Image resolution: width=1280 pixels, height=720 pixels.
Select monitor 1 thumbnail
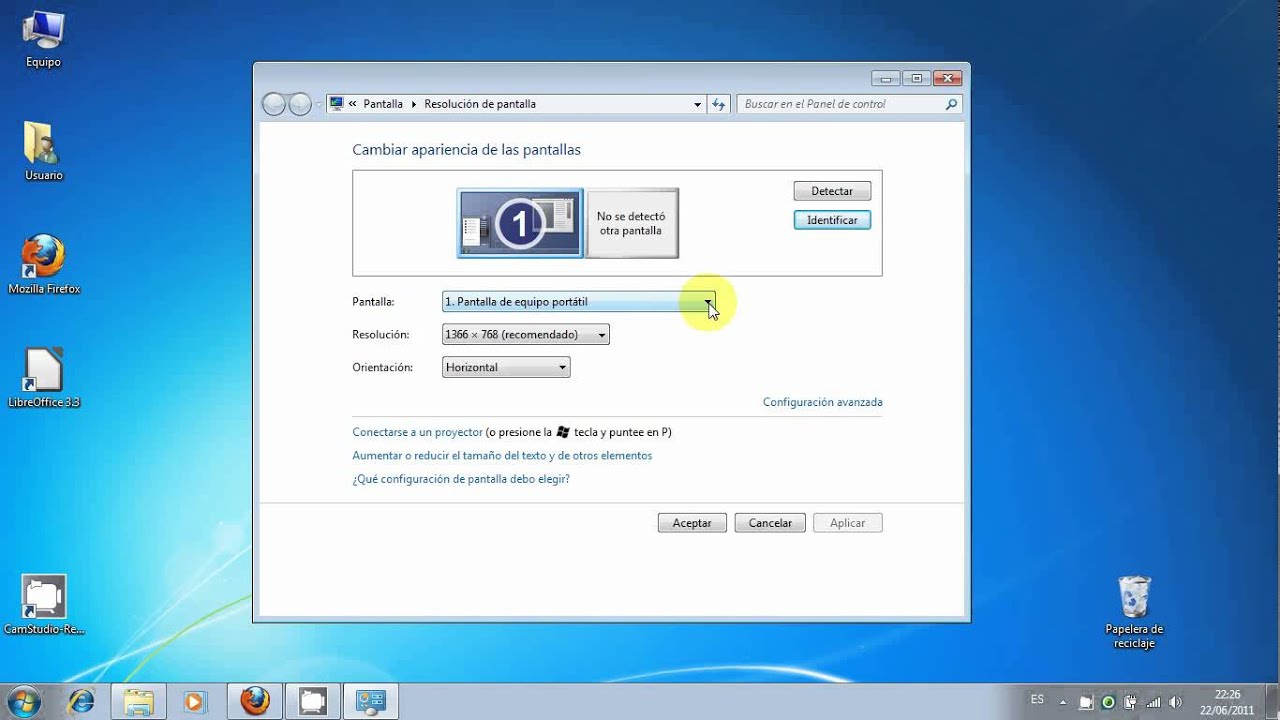520,223
